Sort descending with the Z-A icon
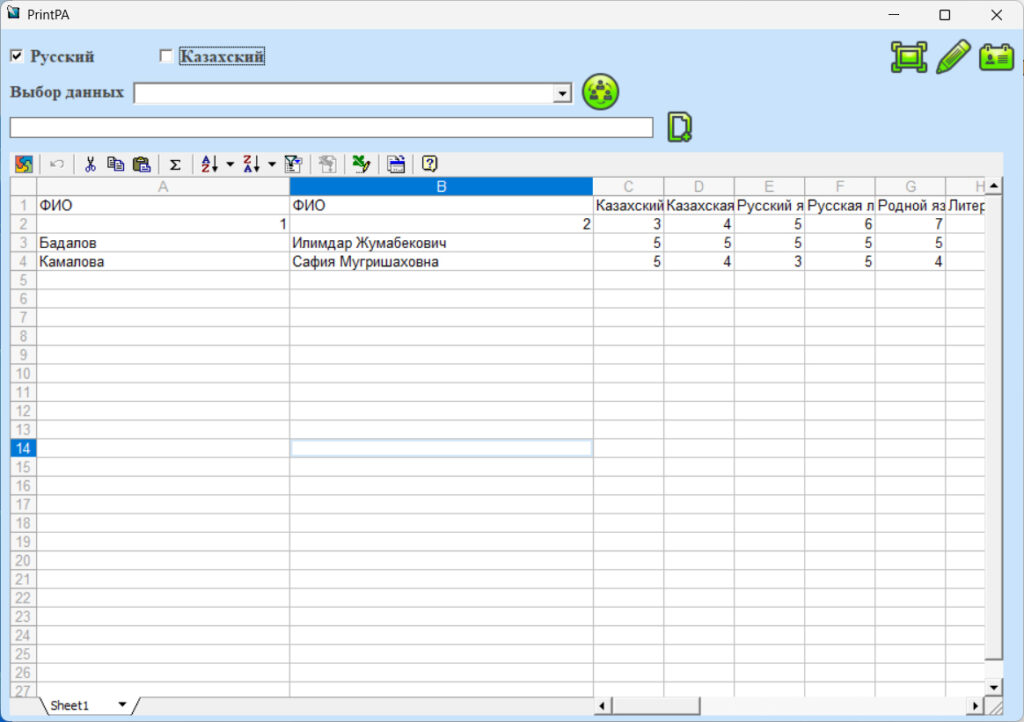The width and height of the screenshot is (1024, 722). click(x=251, y=164)
